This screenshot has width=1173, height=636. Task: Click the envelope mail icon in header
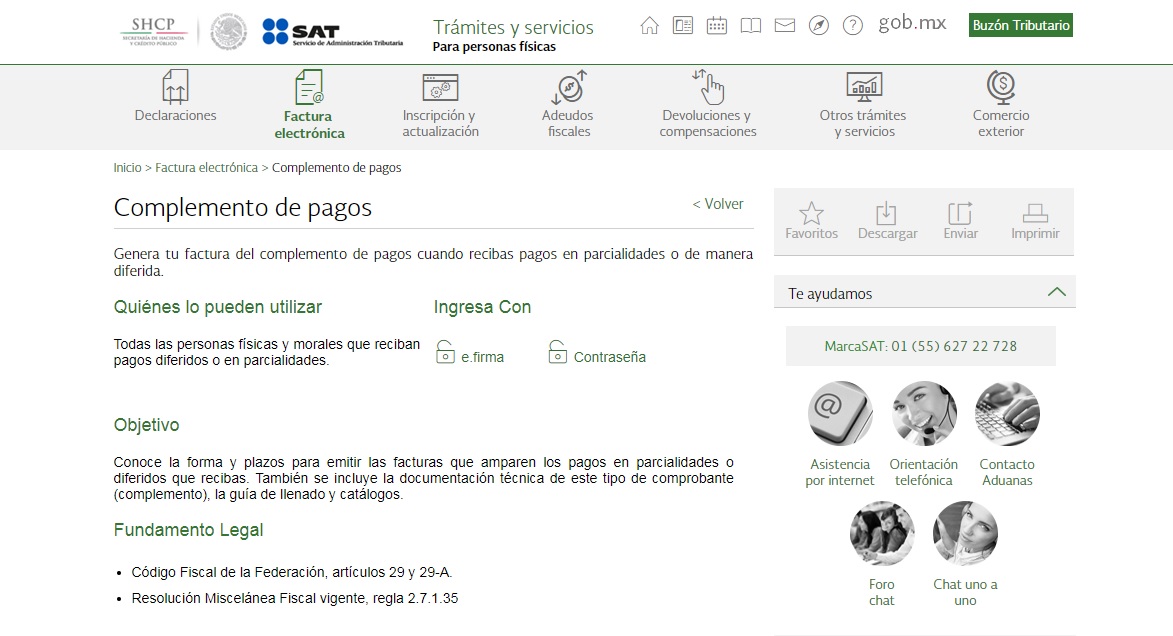coord(785,26)
